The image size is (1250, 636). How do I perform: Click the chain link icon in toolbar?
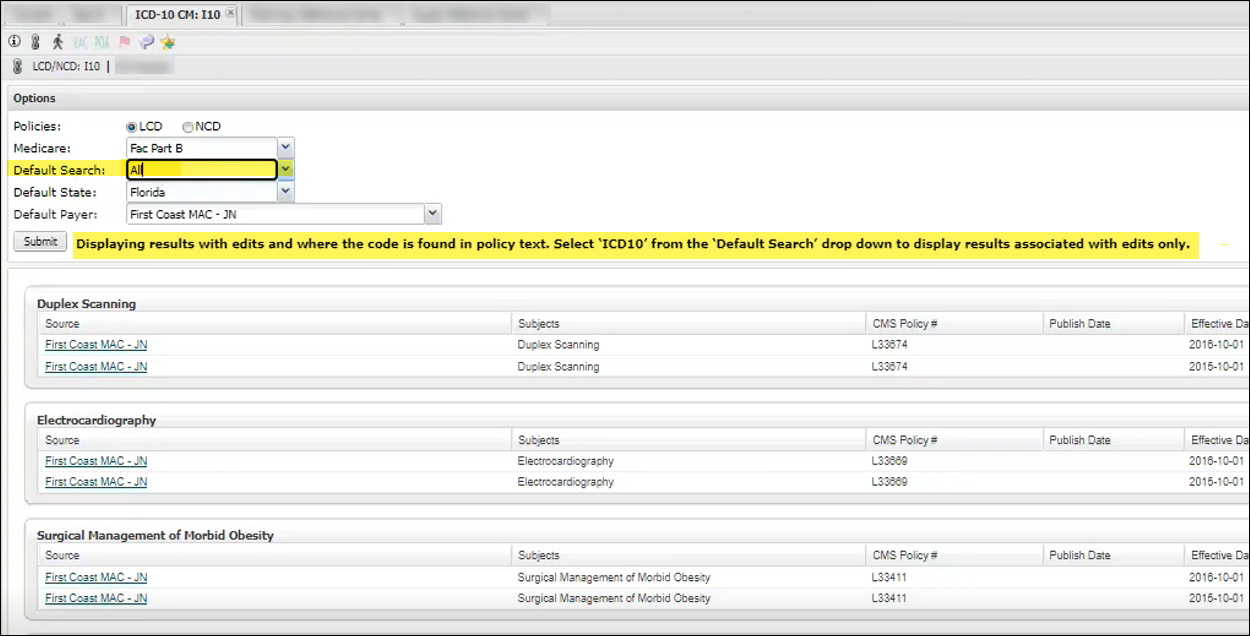click(x=35, y=42)
